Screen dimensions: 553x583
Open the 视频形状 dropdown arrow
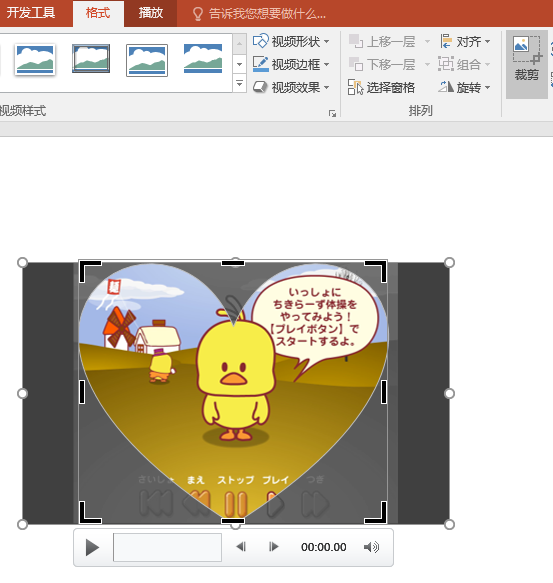point(327,41)
